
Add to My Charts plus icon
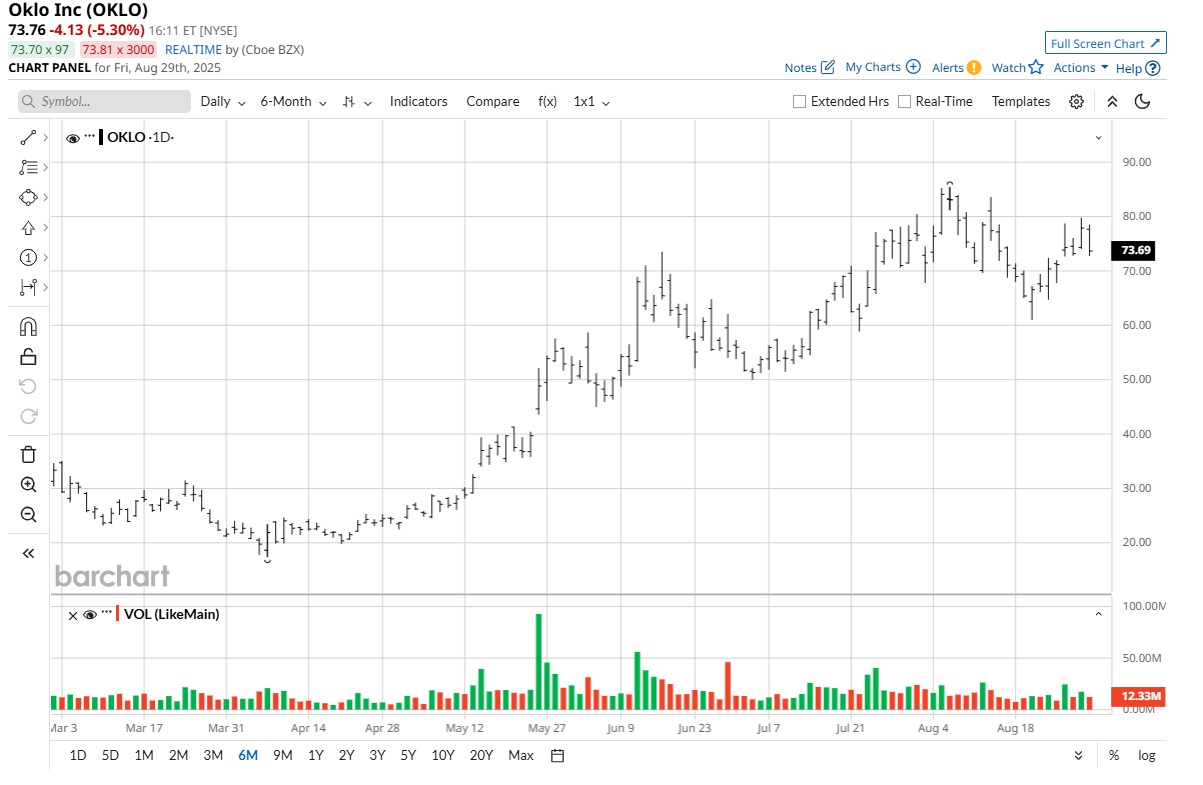[x=913, y=67]
